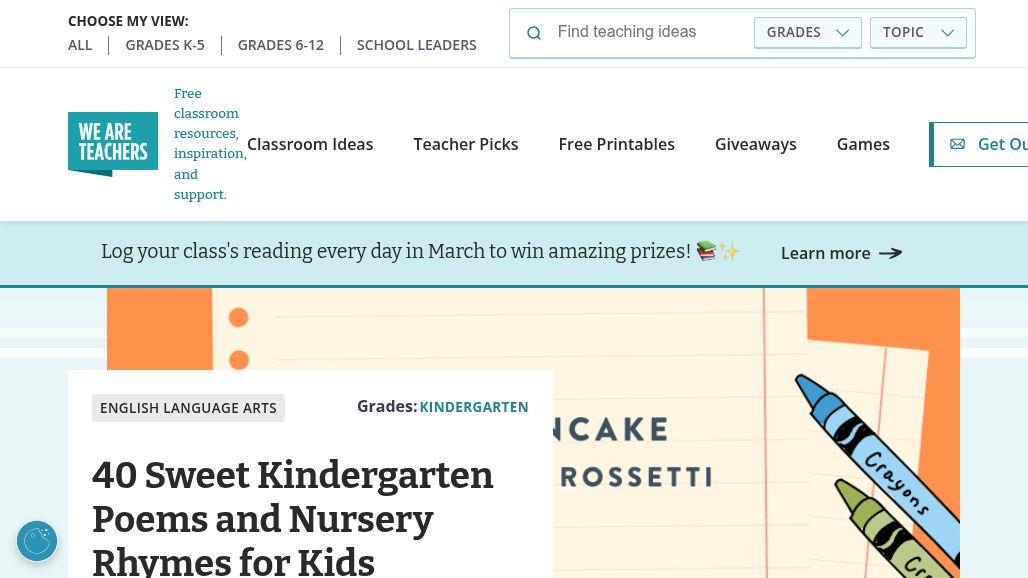Click the arrow icon beside Learn more
Screen dimensions: 1028x578
point(890,253)
